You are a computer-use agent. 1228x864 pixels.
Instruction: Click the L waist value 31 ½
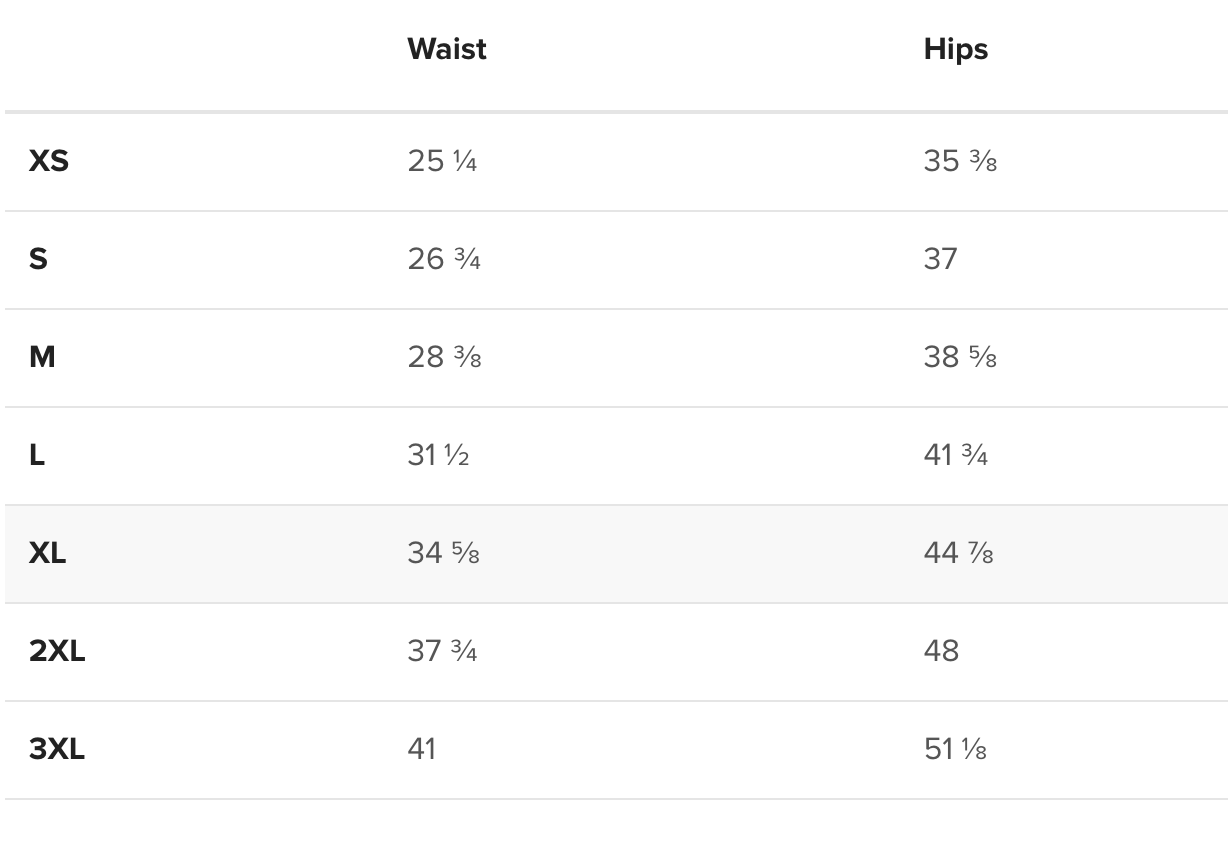pyautogui.click(x=438, y=455)
